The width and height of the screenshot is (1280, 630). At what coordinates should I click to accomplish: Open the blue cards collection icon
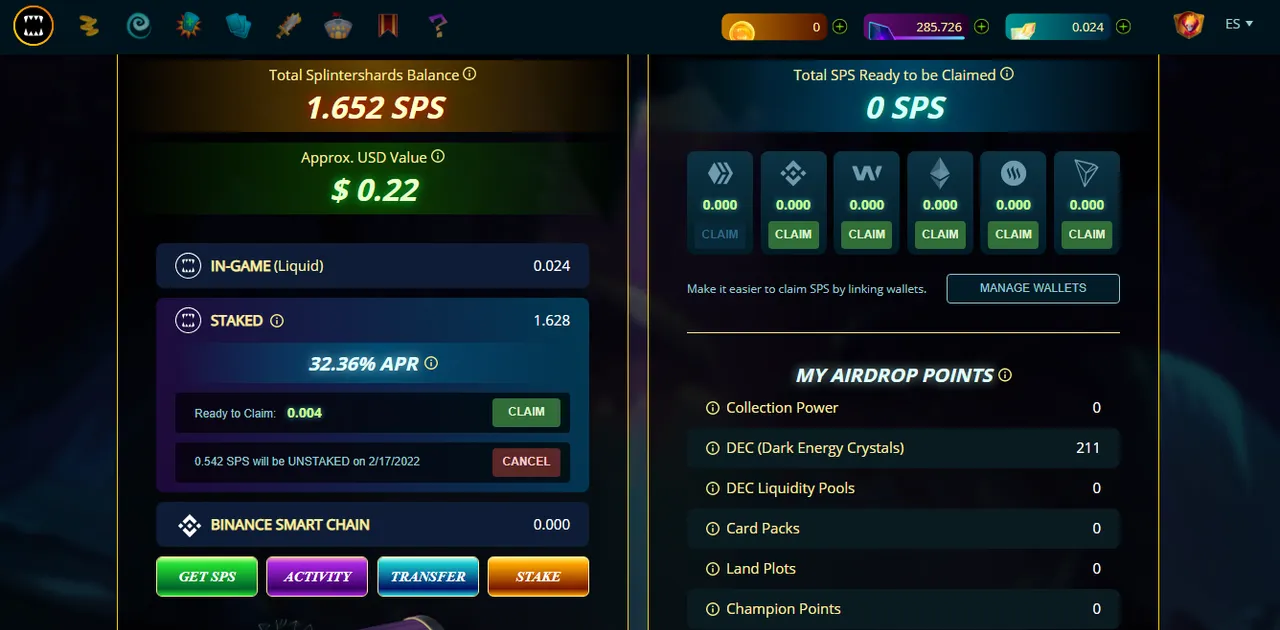click(x=238, y=26)
